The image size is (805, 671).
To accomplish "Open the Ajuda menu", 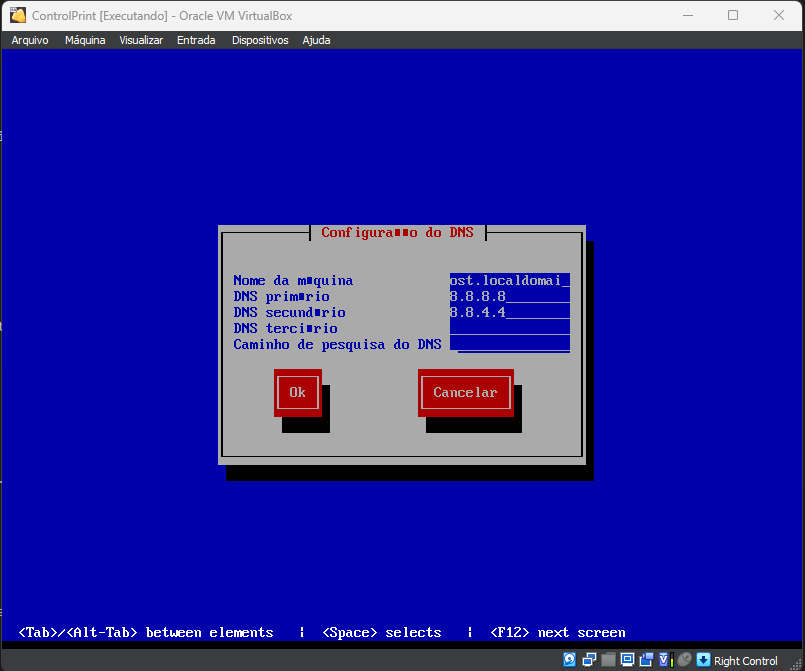I will [316, 40].
